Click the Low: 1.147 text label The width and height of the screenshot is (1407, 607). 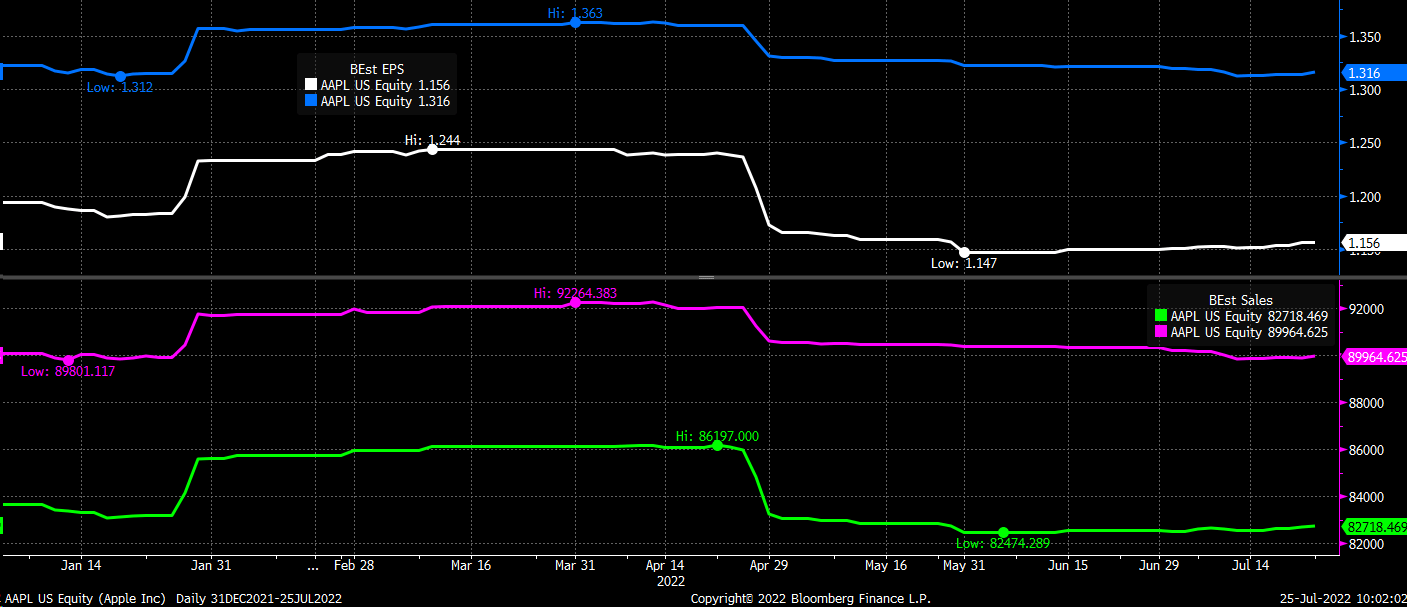coord(964,264)
